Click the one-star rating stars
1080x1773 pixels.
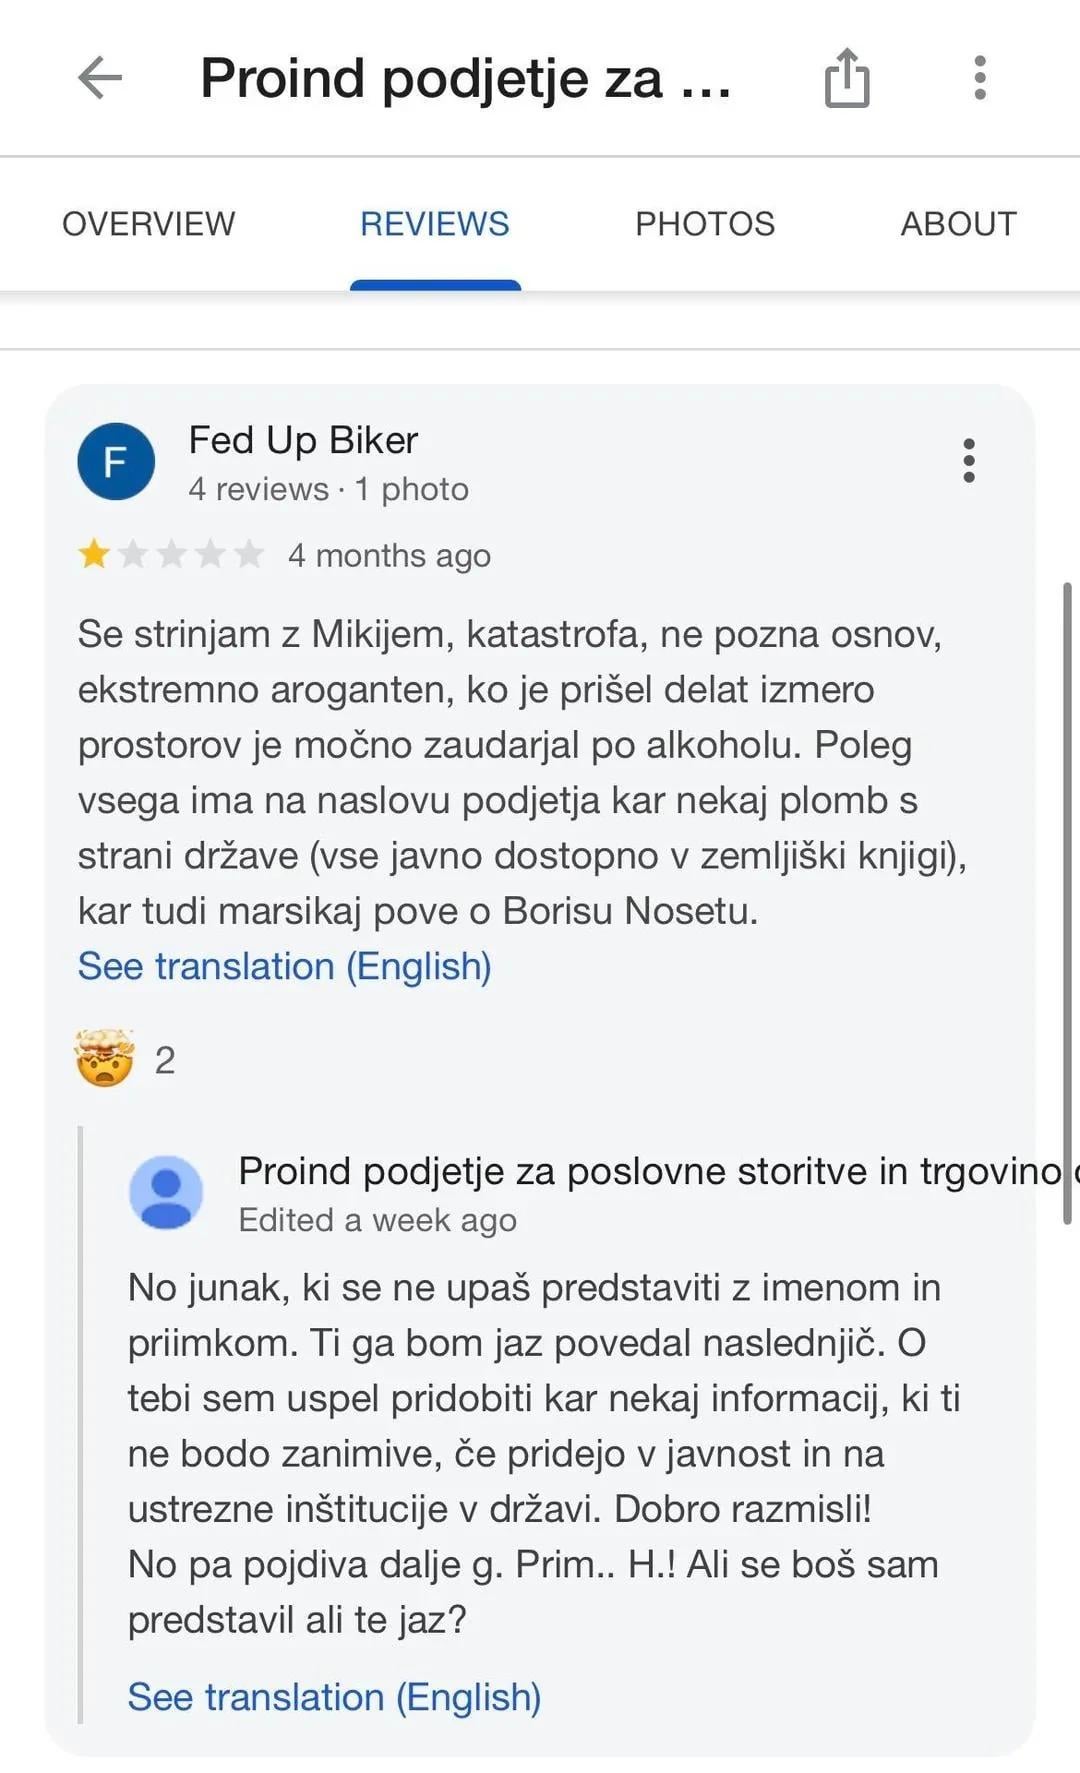pyautogui.click(x=170, y=554)
